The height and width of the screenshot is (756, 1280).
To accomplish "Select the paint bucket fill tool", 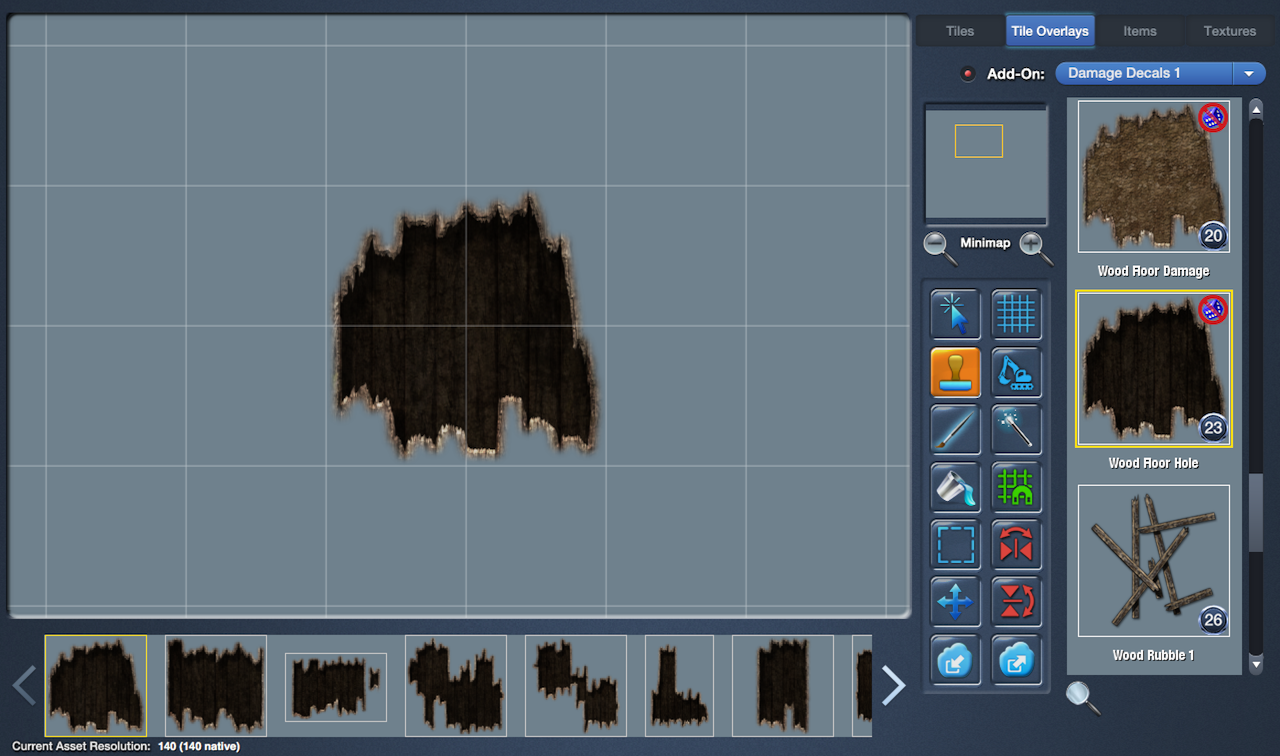I will 955,488.
